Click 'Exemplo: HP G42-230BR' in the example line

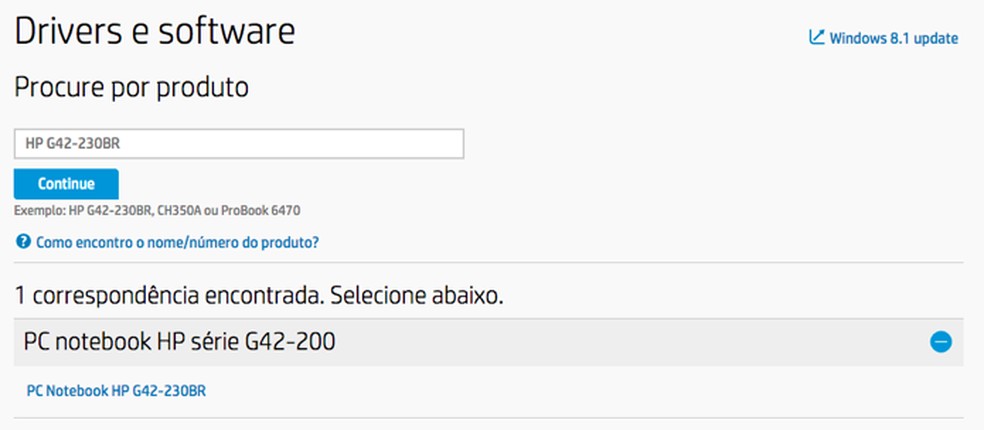[x=82, y=211]
